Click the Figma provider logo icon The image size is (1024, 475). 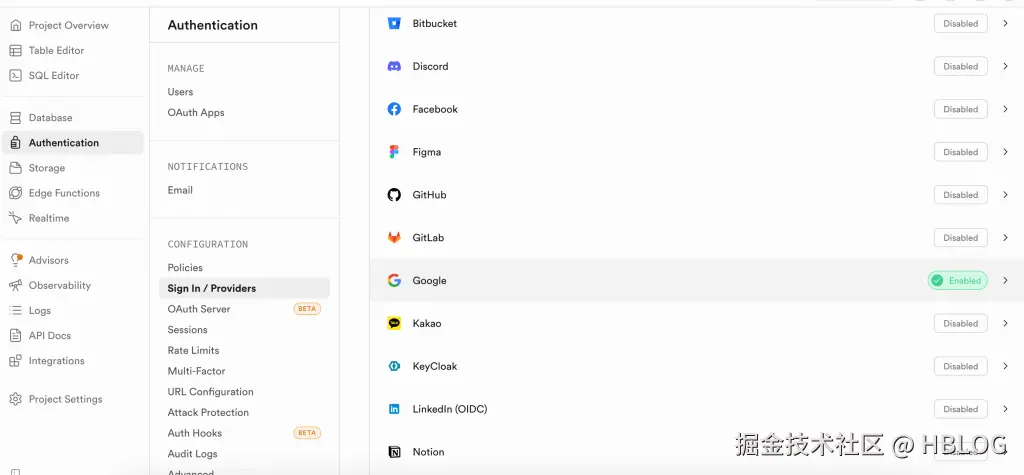coord(394,152)
